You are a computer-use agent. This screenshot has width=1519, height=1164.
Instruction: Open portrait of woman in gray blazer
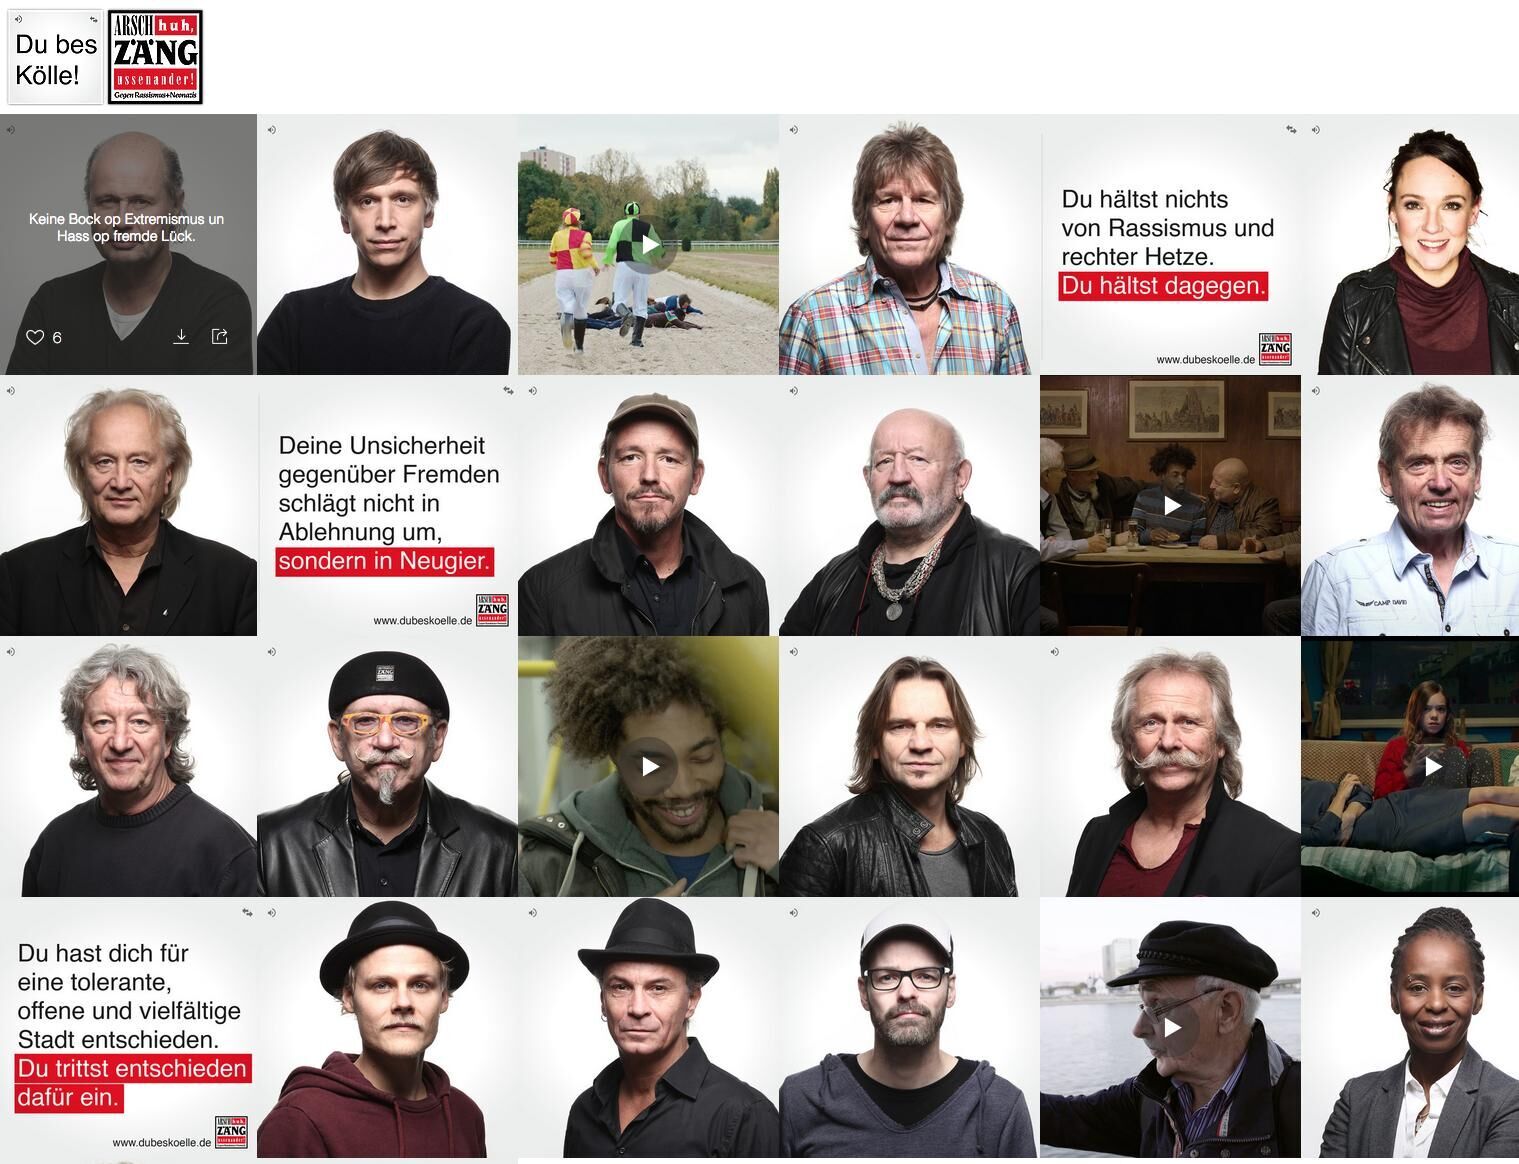(1410, 1028)
